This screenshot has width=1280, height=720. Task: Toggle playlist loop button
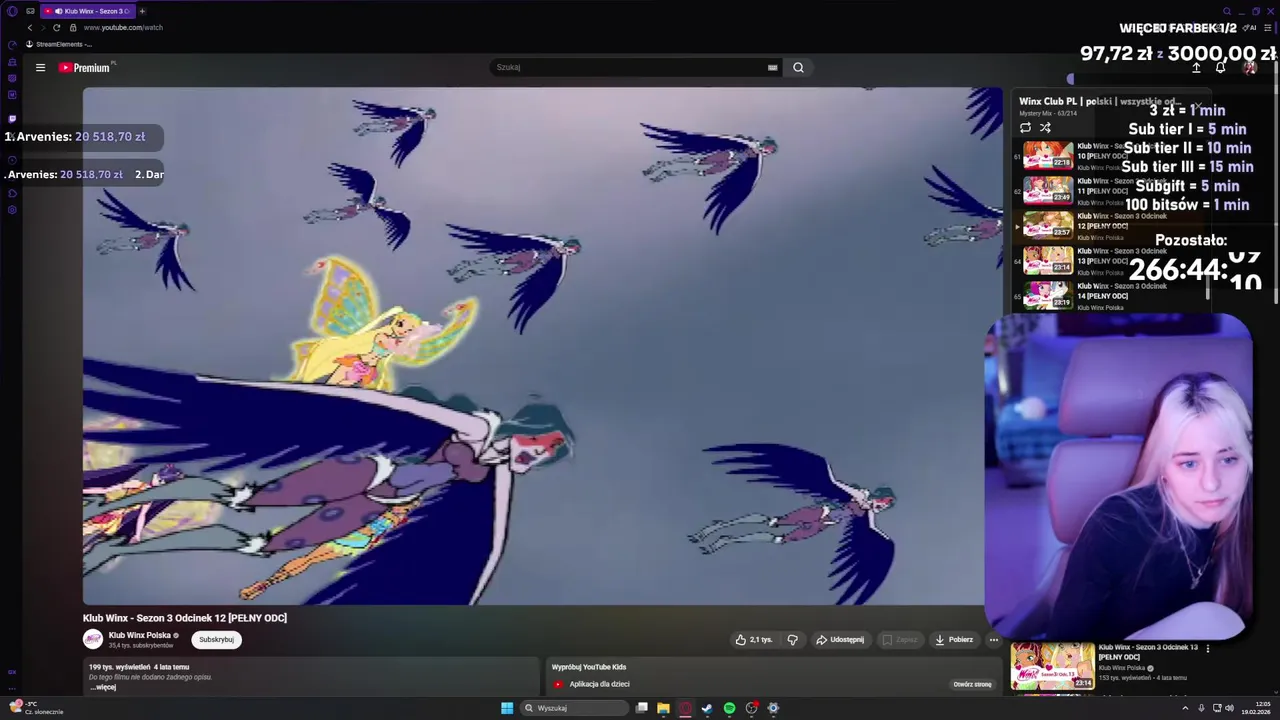(1025, 127)
